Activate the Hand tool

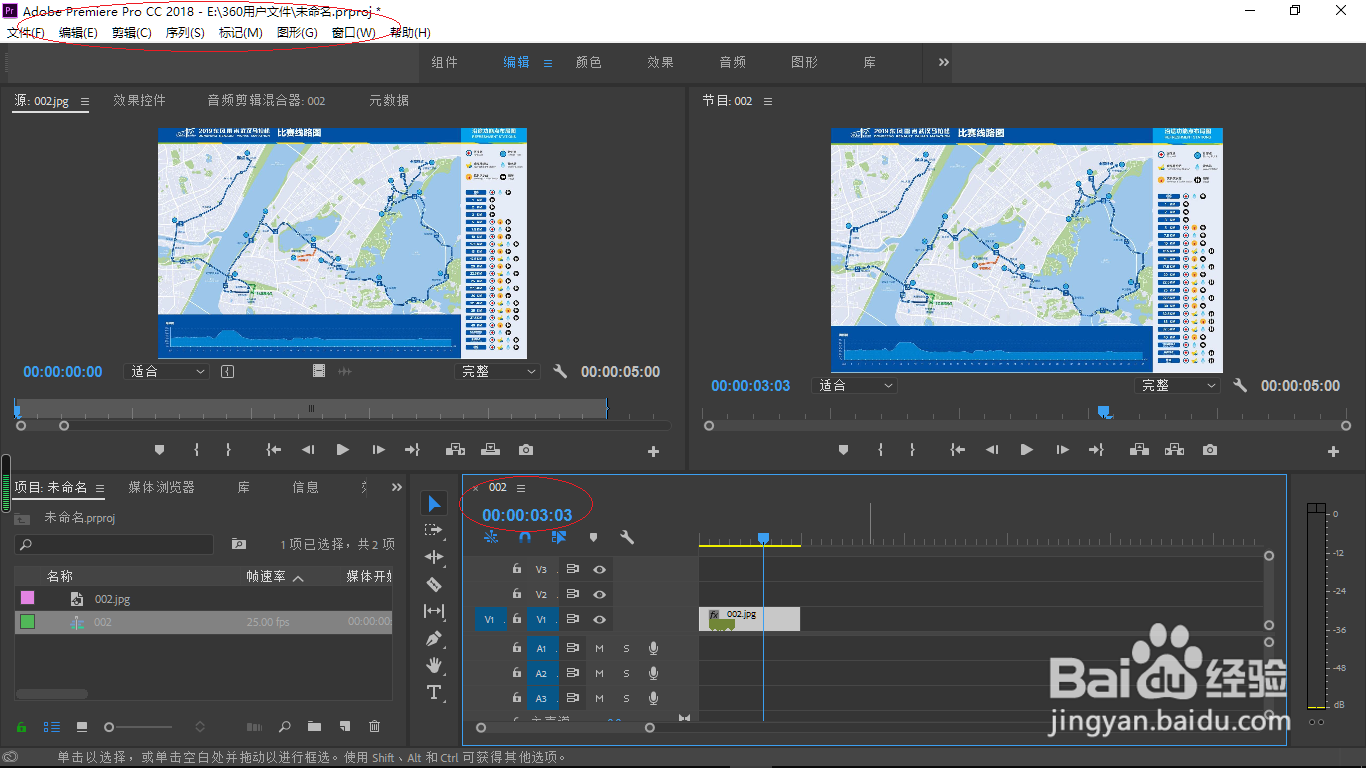pyautogui.click(x=434, y=664)
